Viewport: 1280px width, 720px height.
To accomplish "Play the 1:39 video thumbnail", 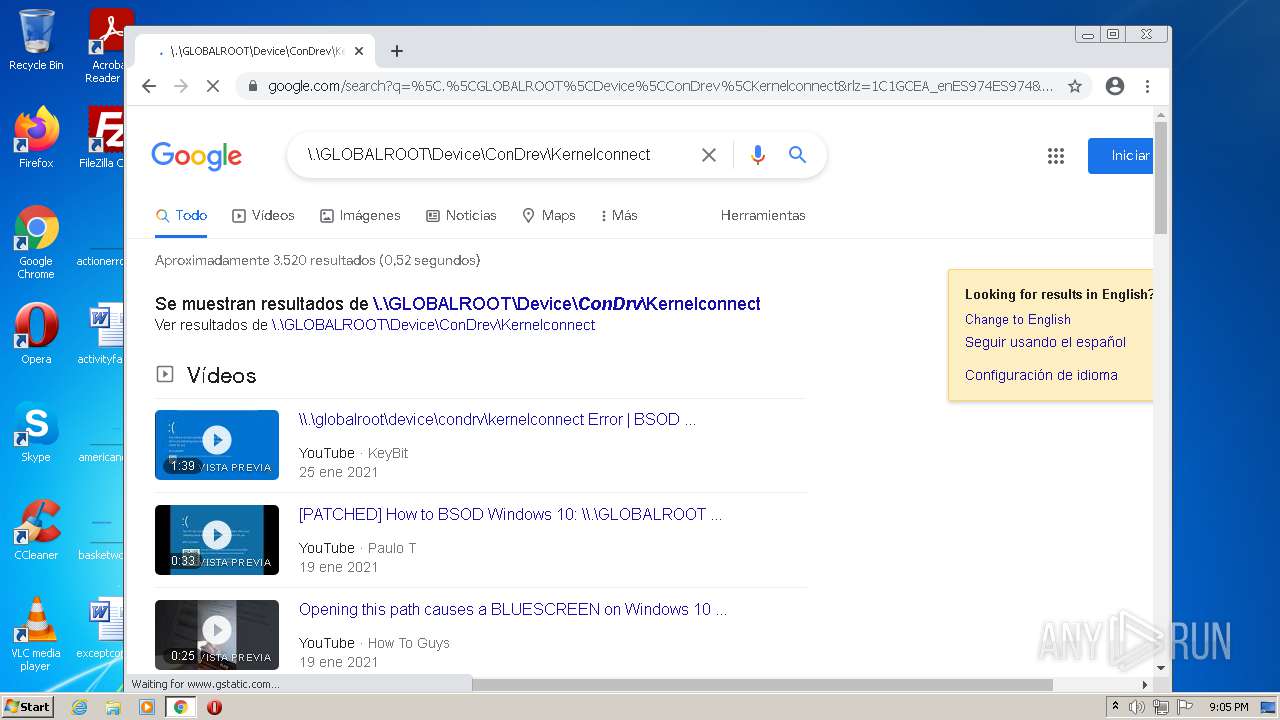I will coord(217,444).
